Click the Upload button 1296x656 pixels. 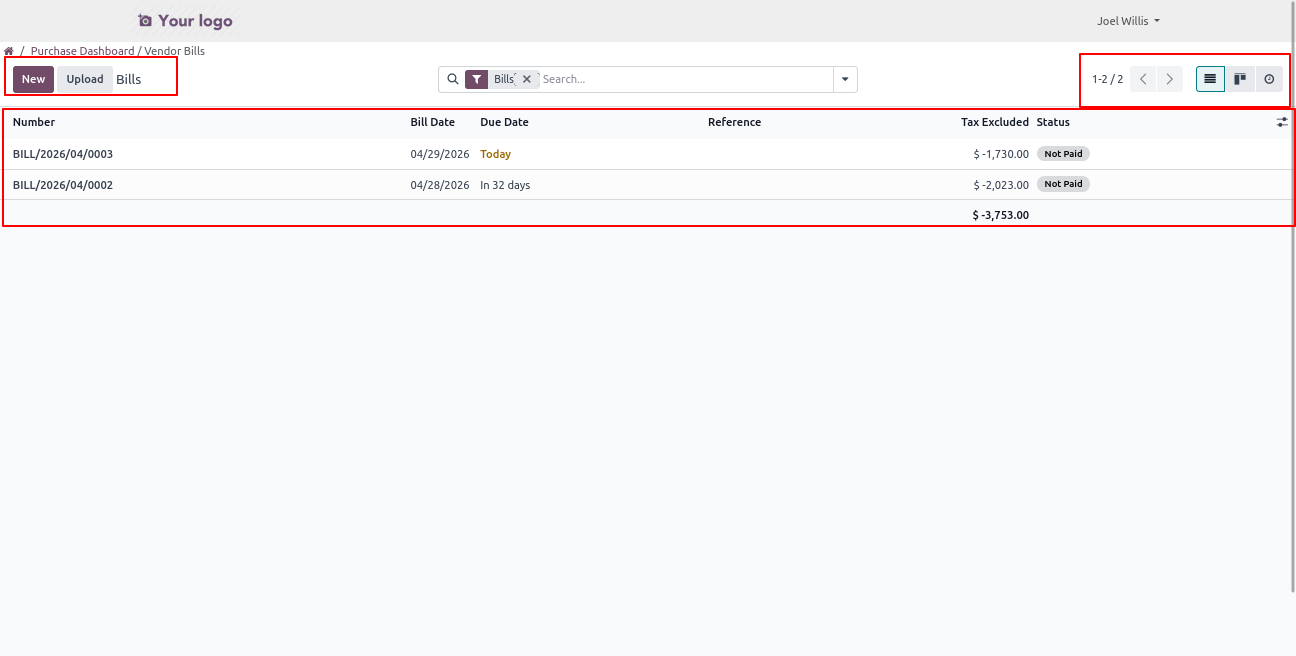coord(85,79)
